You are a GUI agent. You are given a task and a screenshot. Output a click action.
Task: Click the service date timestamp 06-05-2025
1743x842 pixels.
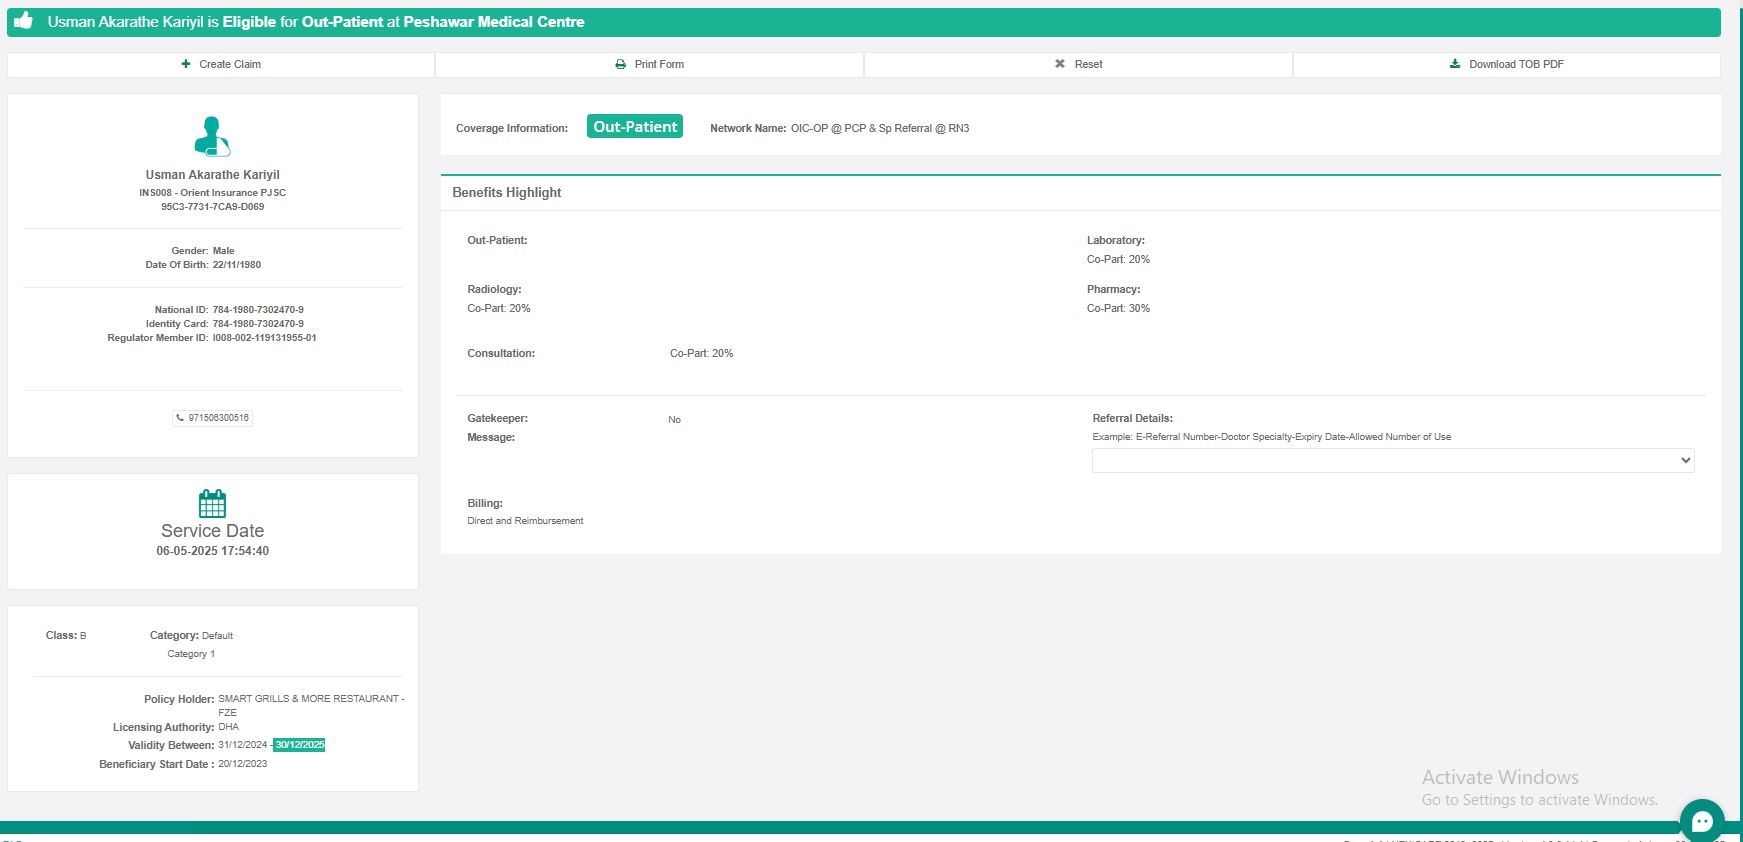point(212,551)
